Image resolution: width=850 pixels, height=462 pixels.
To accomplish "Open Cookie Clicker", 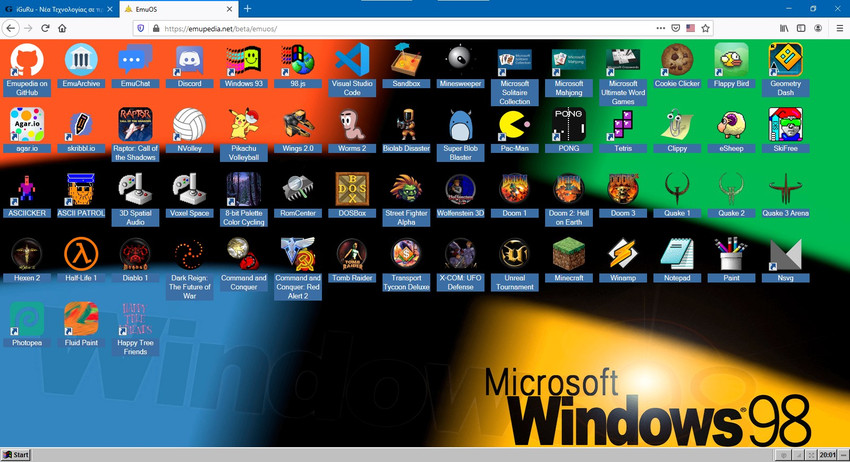I will (x=677, y=60).
